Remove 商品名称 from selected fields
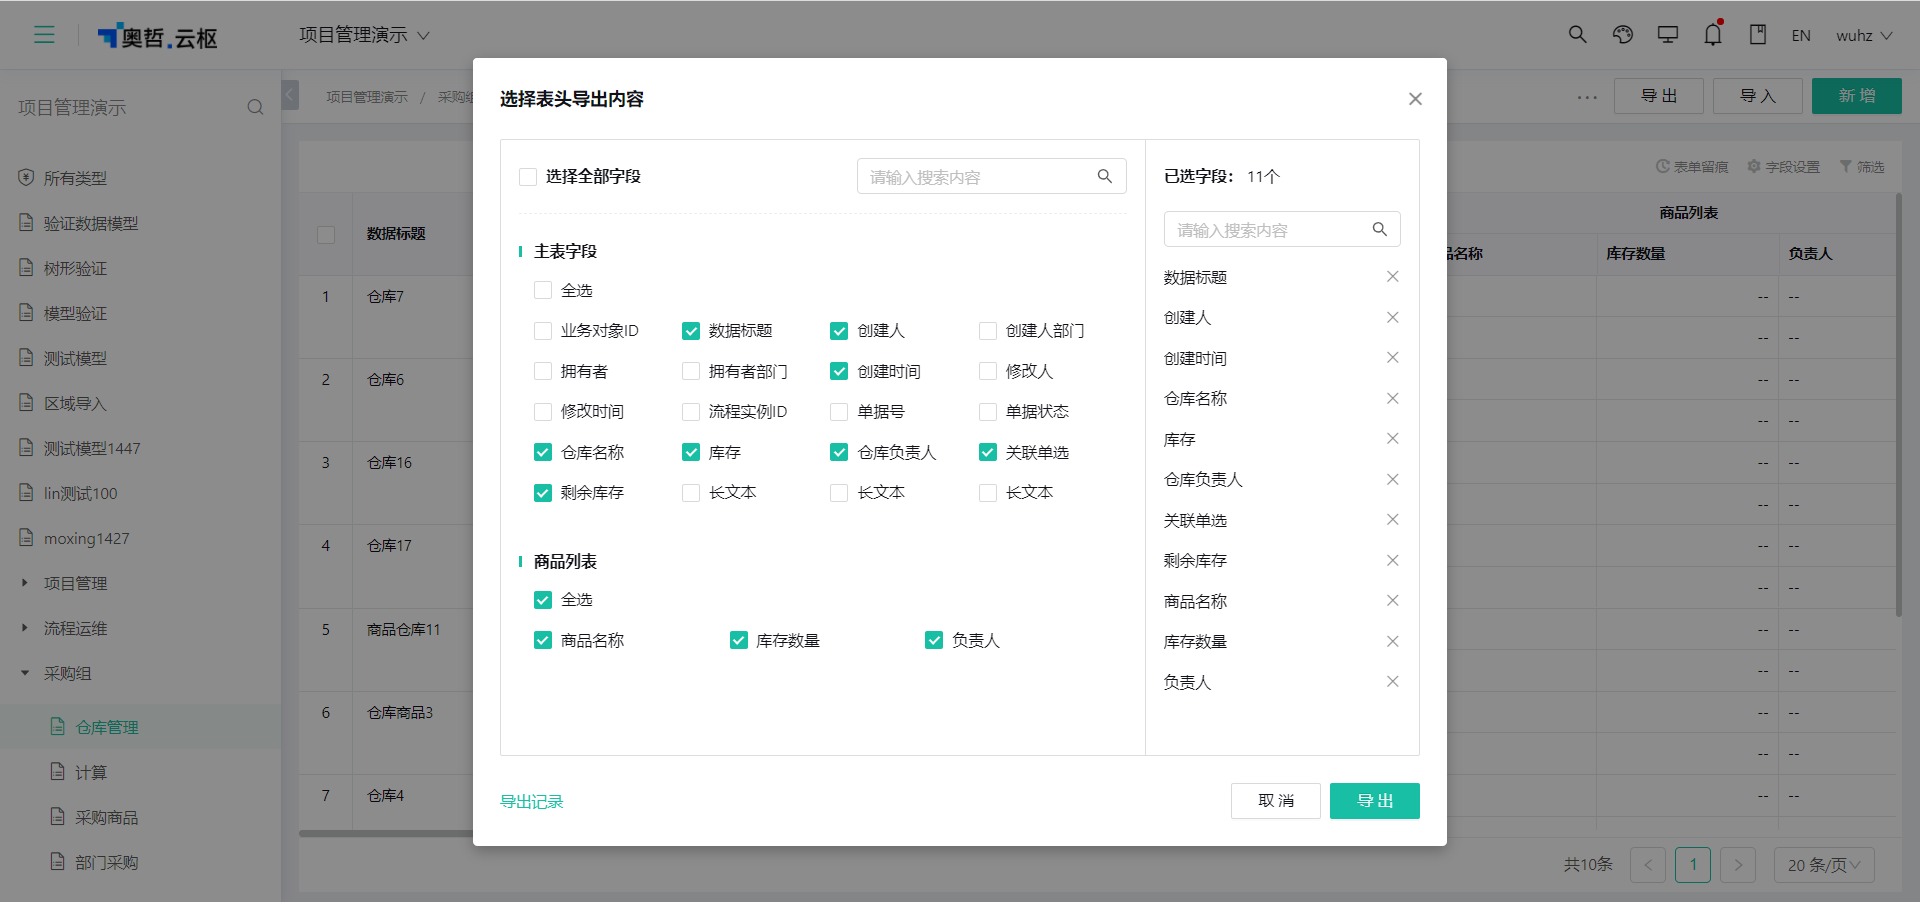This screenshot has height=902, width=1920. tap(1392, 601)
